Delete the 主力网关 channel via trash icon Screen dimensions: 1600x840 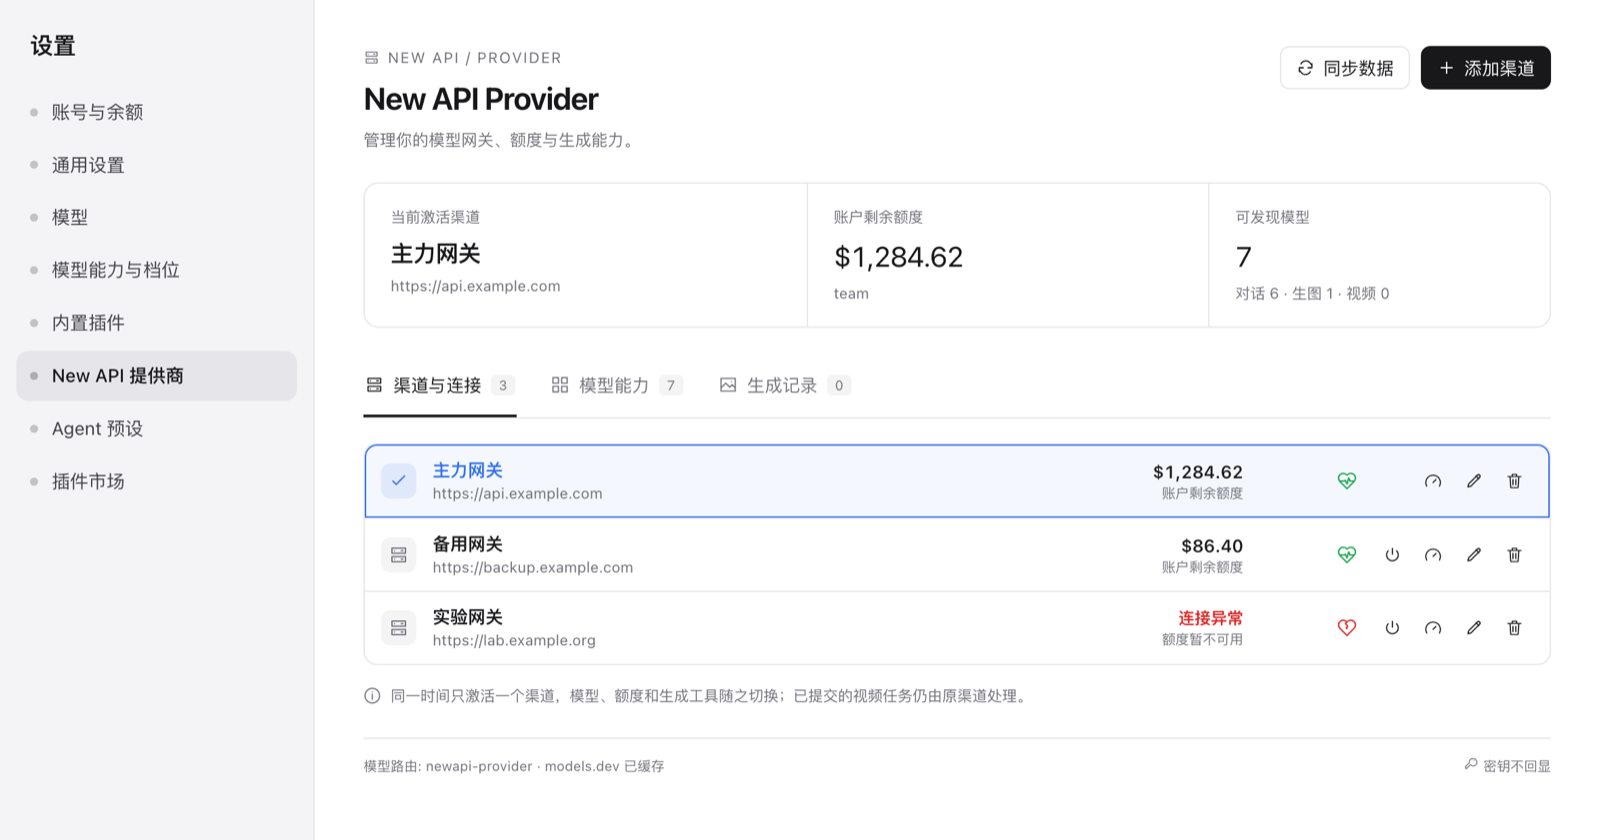tap(1514, 481)
